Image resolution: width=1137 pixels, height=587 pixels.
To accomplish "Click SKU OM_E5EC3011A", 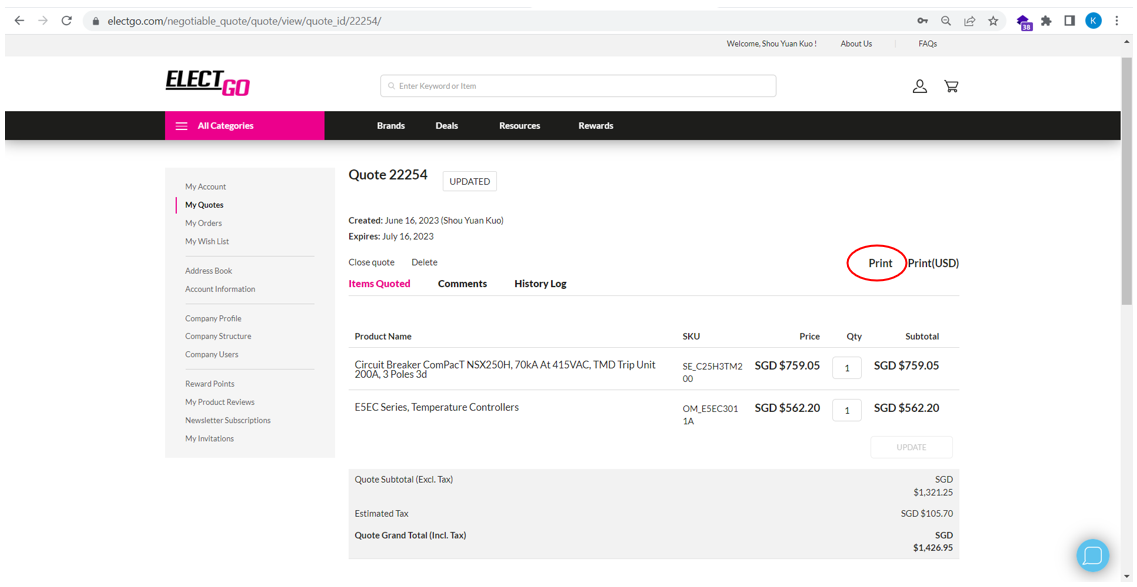I will pyautogui.click(x=710, y=415).
